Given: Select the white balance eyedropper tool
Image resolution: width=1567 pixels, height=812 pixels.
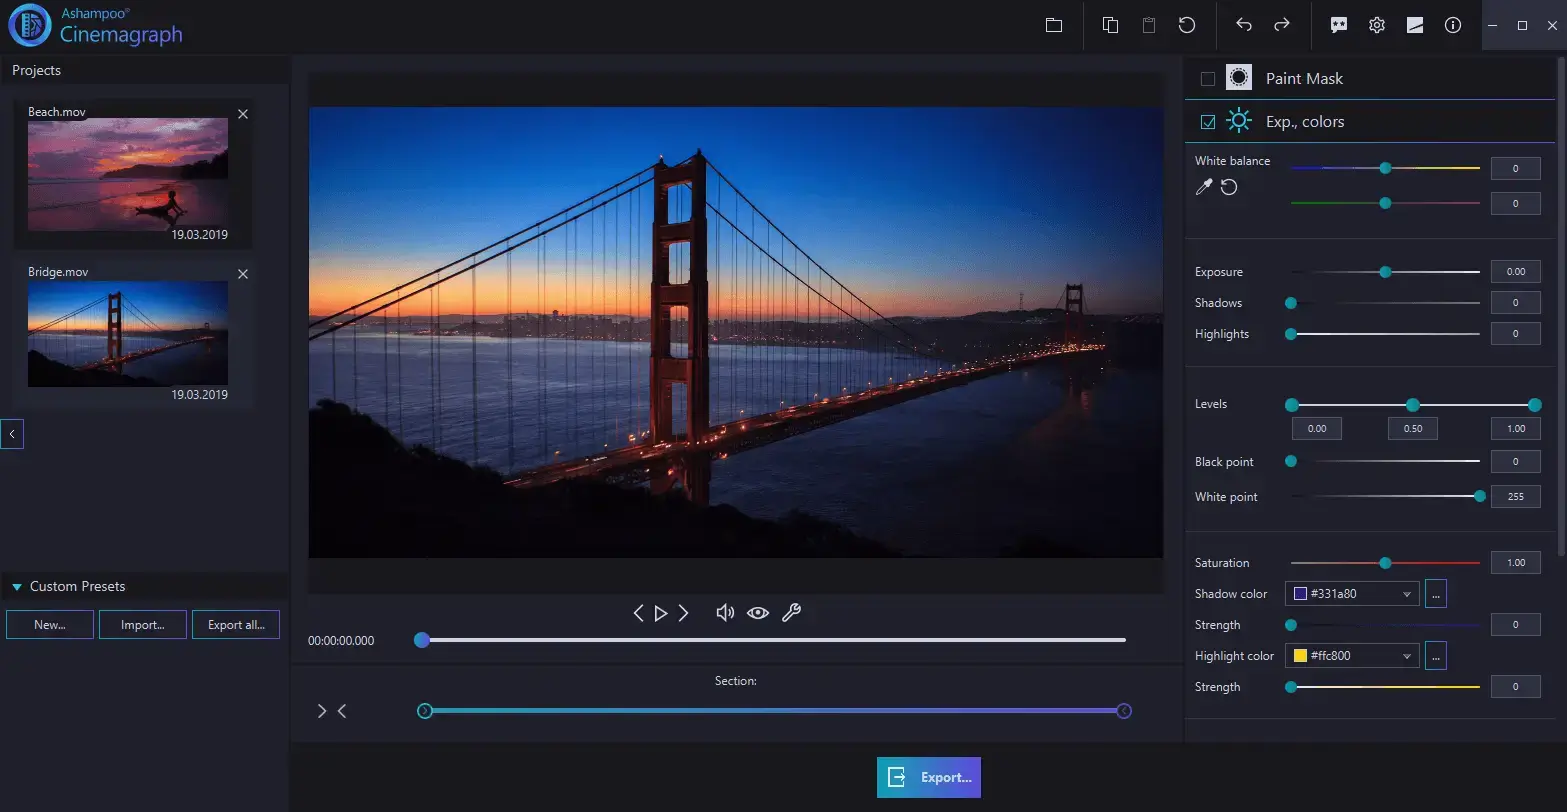Looking at the screenshot, I should click(x=1203, y=187).
